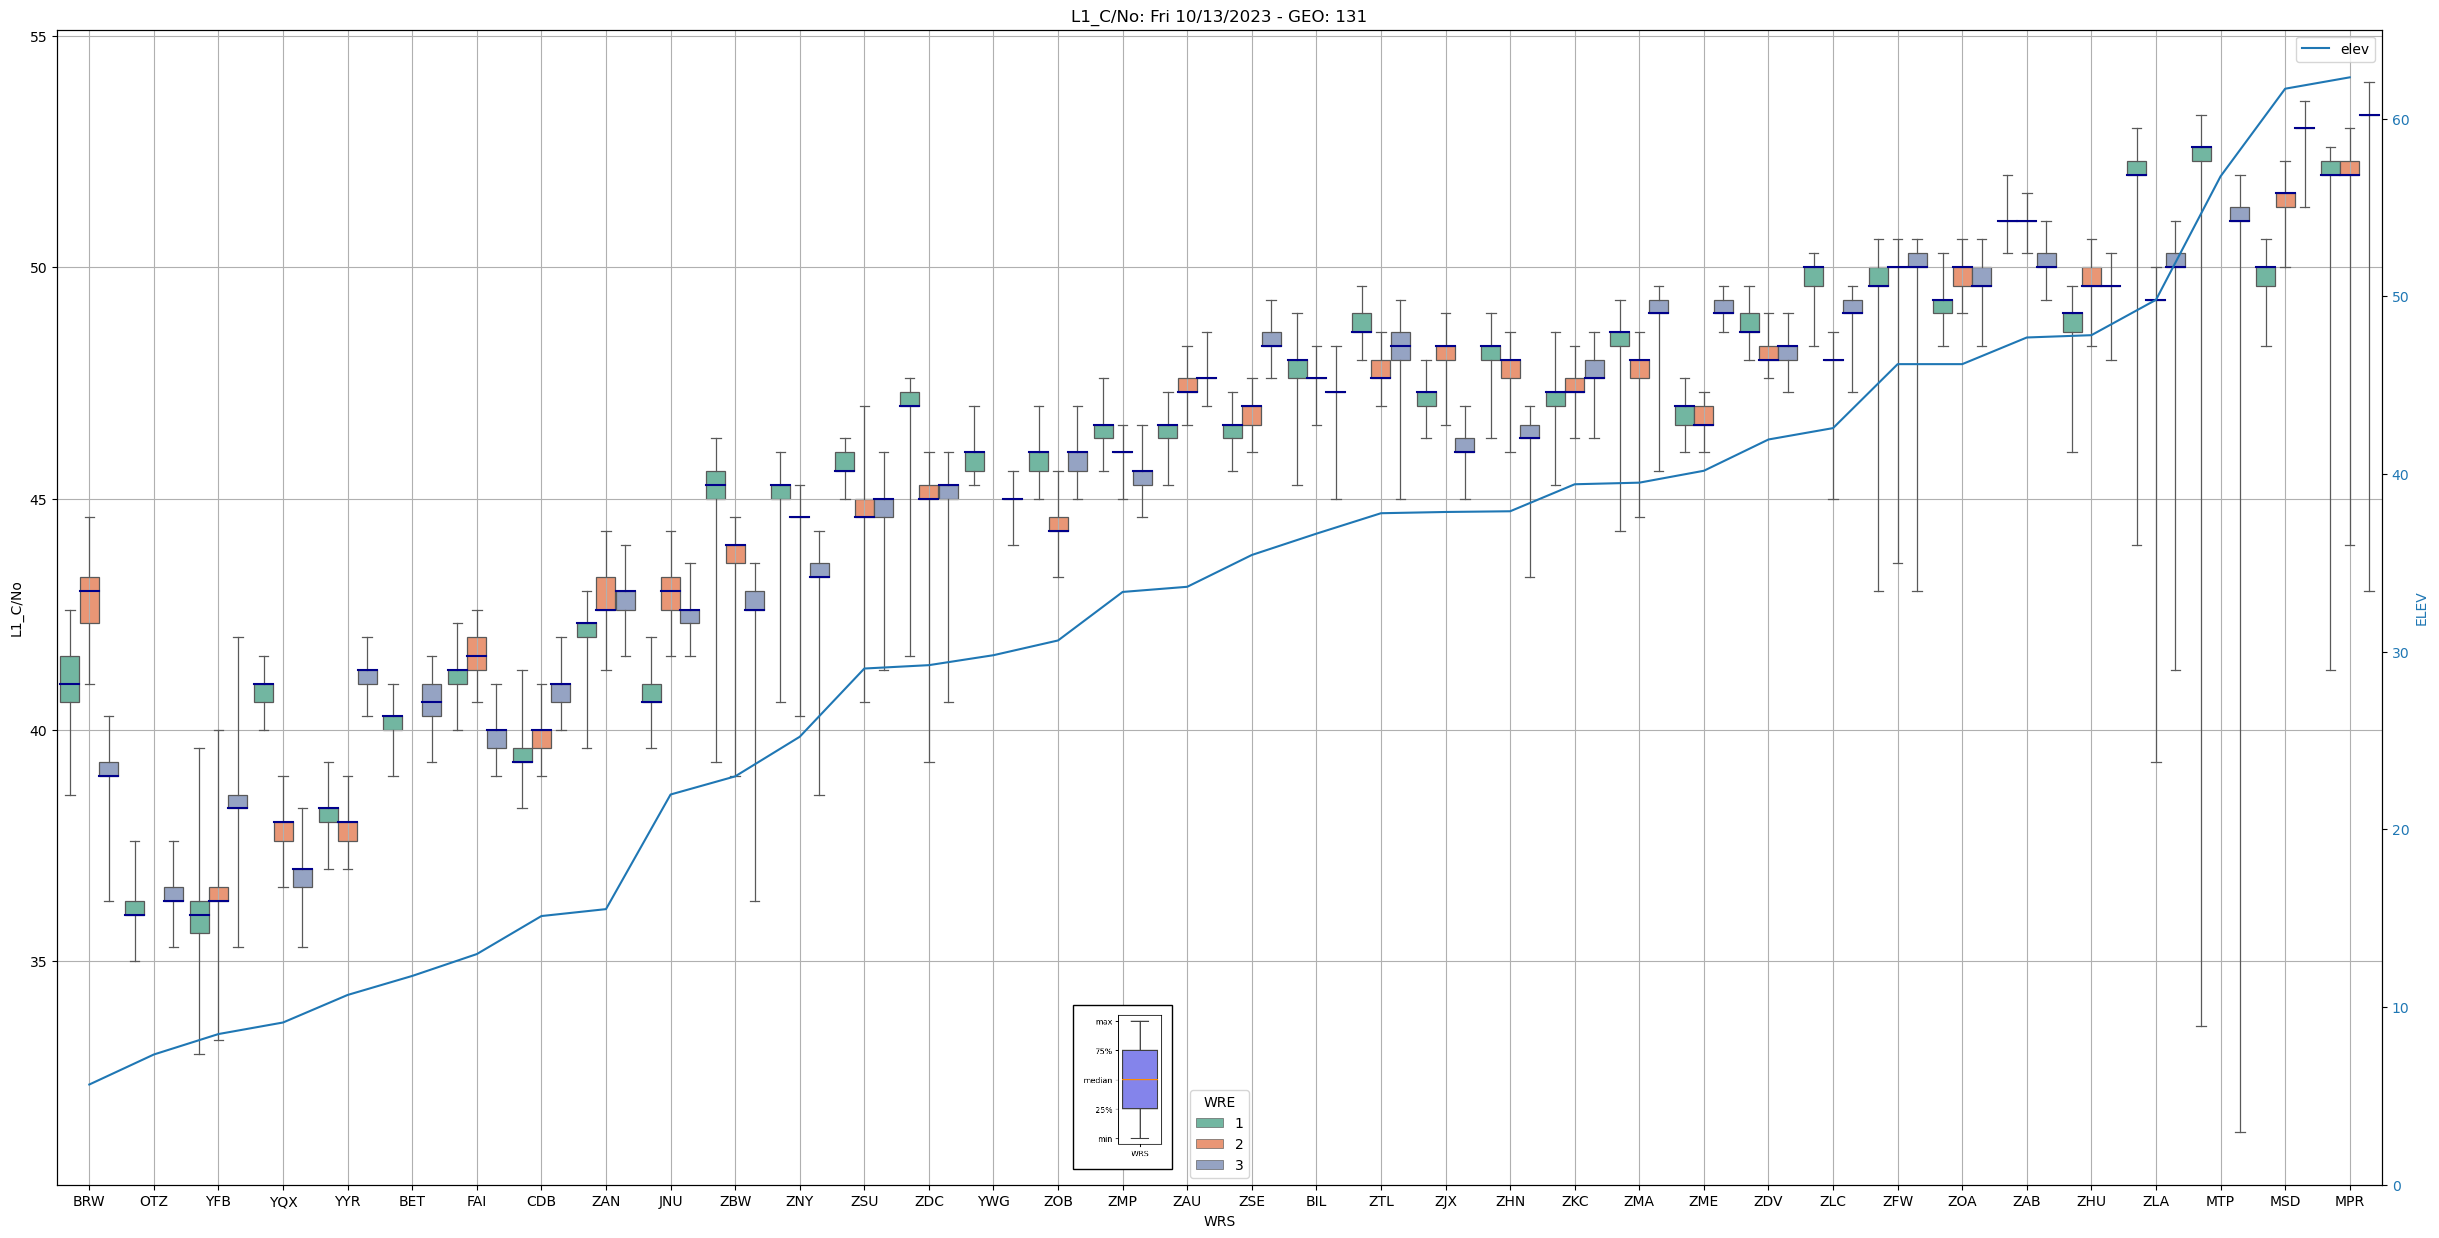Viewport: 2439px width, 1238px height.
Task: Click the green WRE 1 box at ZBW
Action: click(716, 485)
